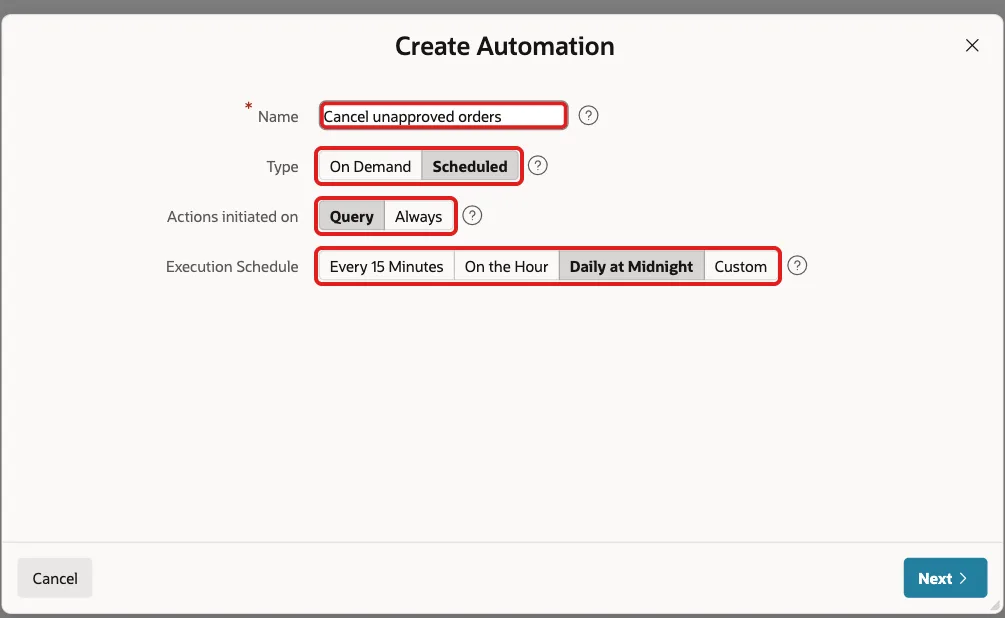The image size is (1005, 618).
Task: Open help for the Name field
Action: (x=588, y=115)
